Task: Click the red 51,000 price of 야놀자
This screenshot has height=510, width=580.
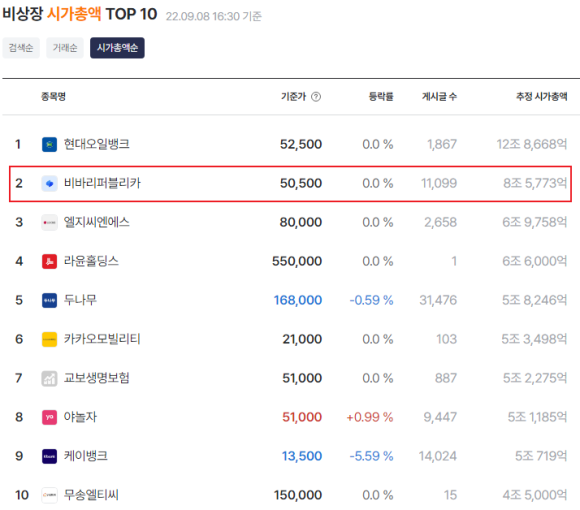Action: tap(302, 418)
